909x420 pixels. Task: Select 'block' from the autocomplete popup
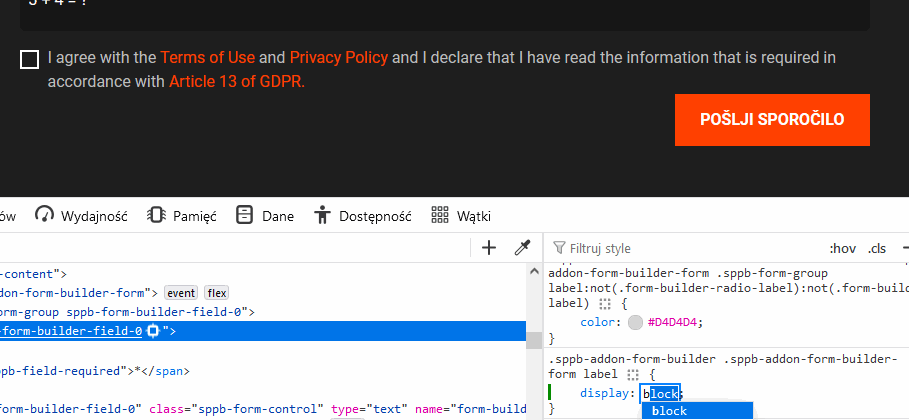point(670,411)
